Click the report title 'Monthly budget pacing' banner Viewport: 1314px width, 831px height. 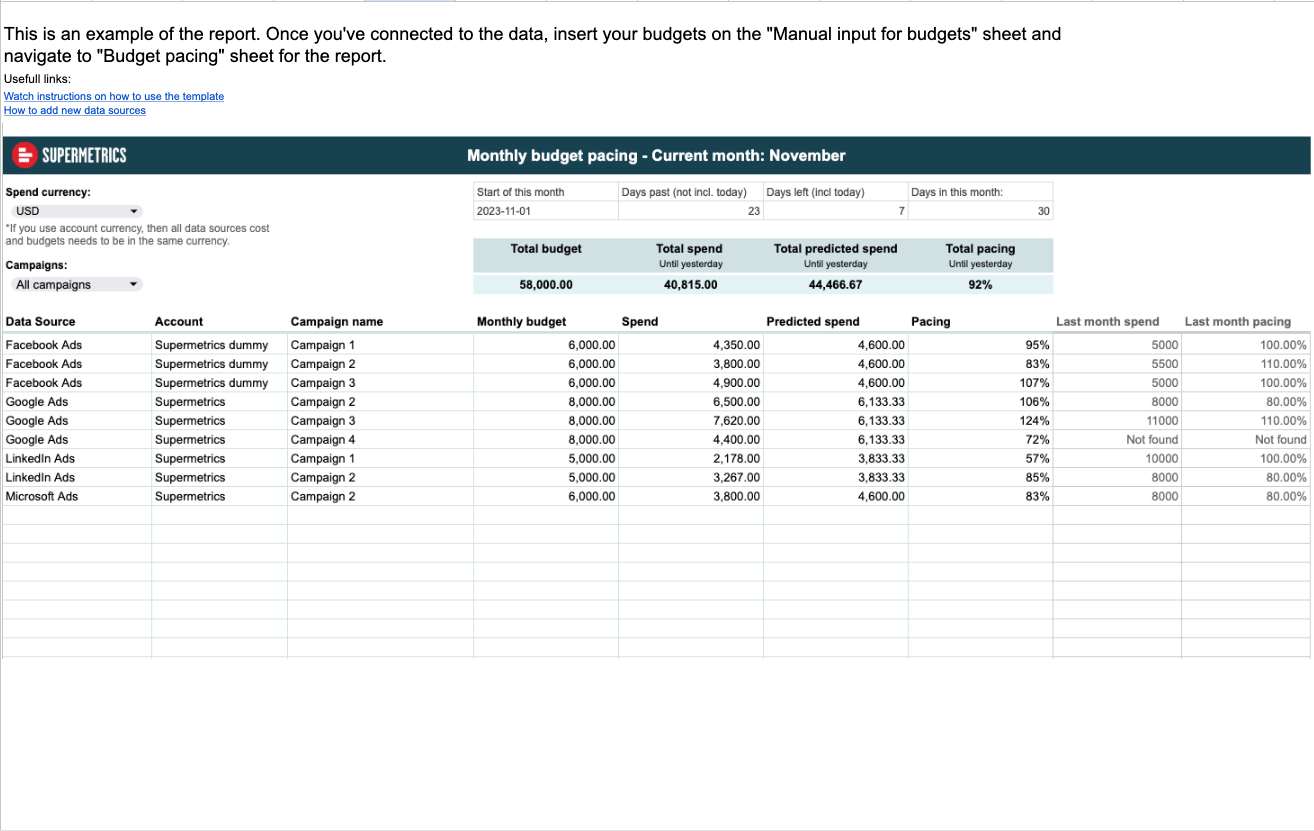coord(656,156)
